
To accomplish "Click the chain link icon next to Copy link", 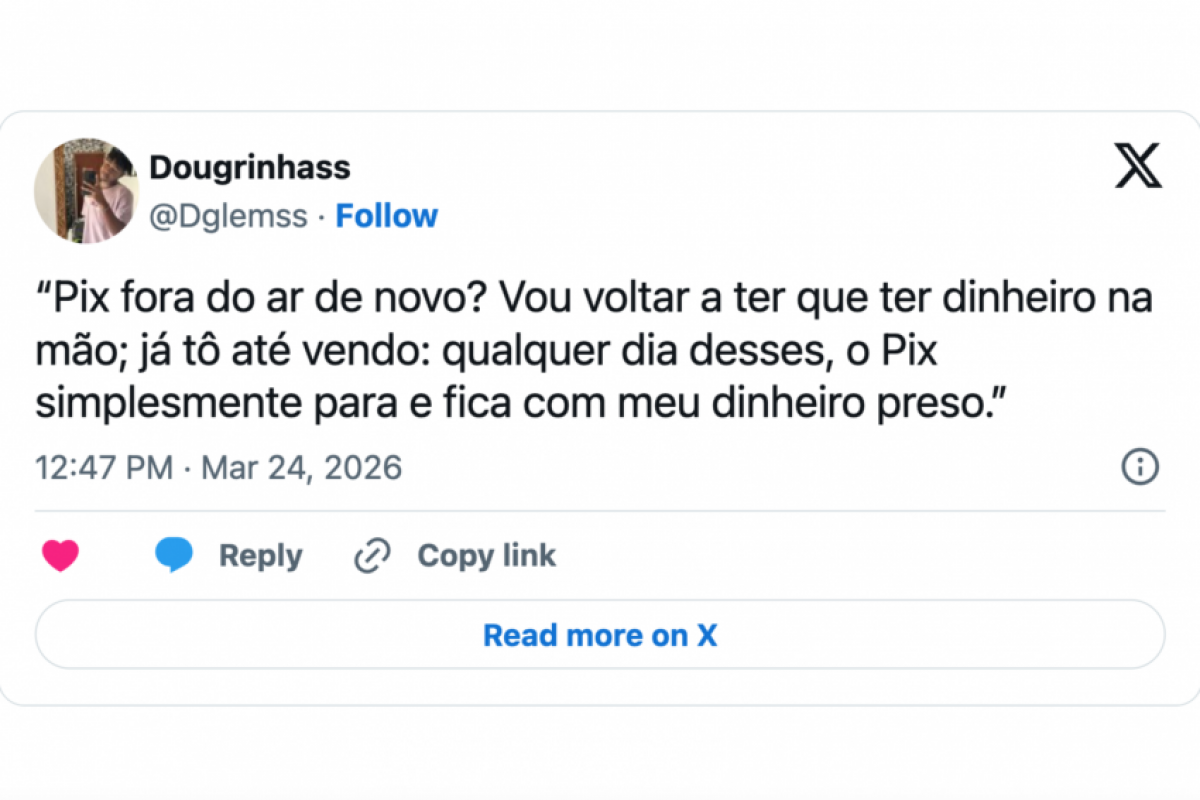I will (x=371, y=555).
